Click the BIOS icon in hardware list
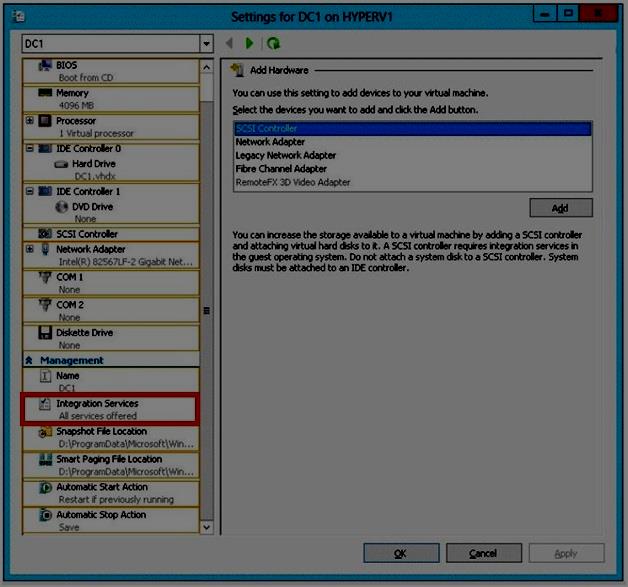This screenshot has width=628, height=587. (45, 65)
